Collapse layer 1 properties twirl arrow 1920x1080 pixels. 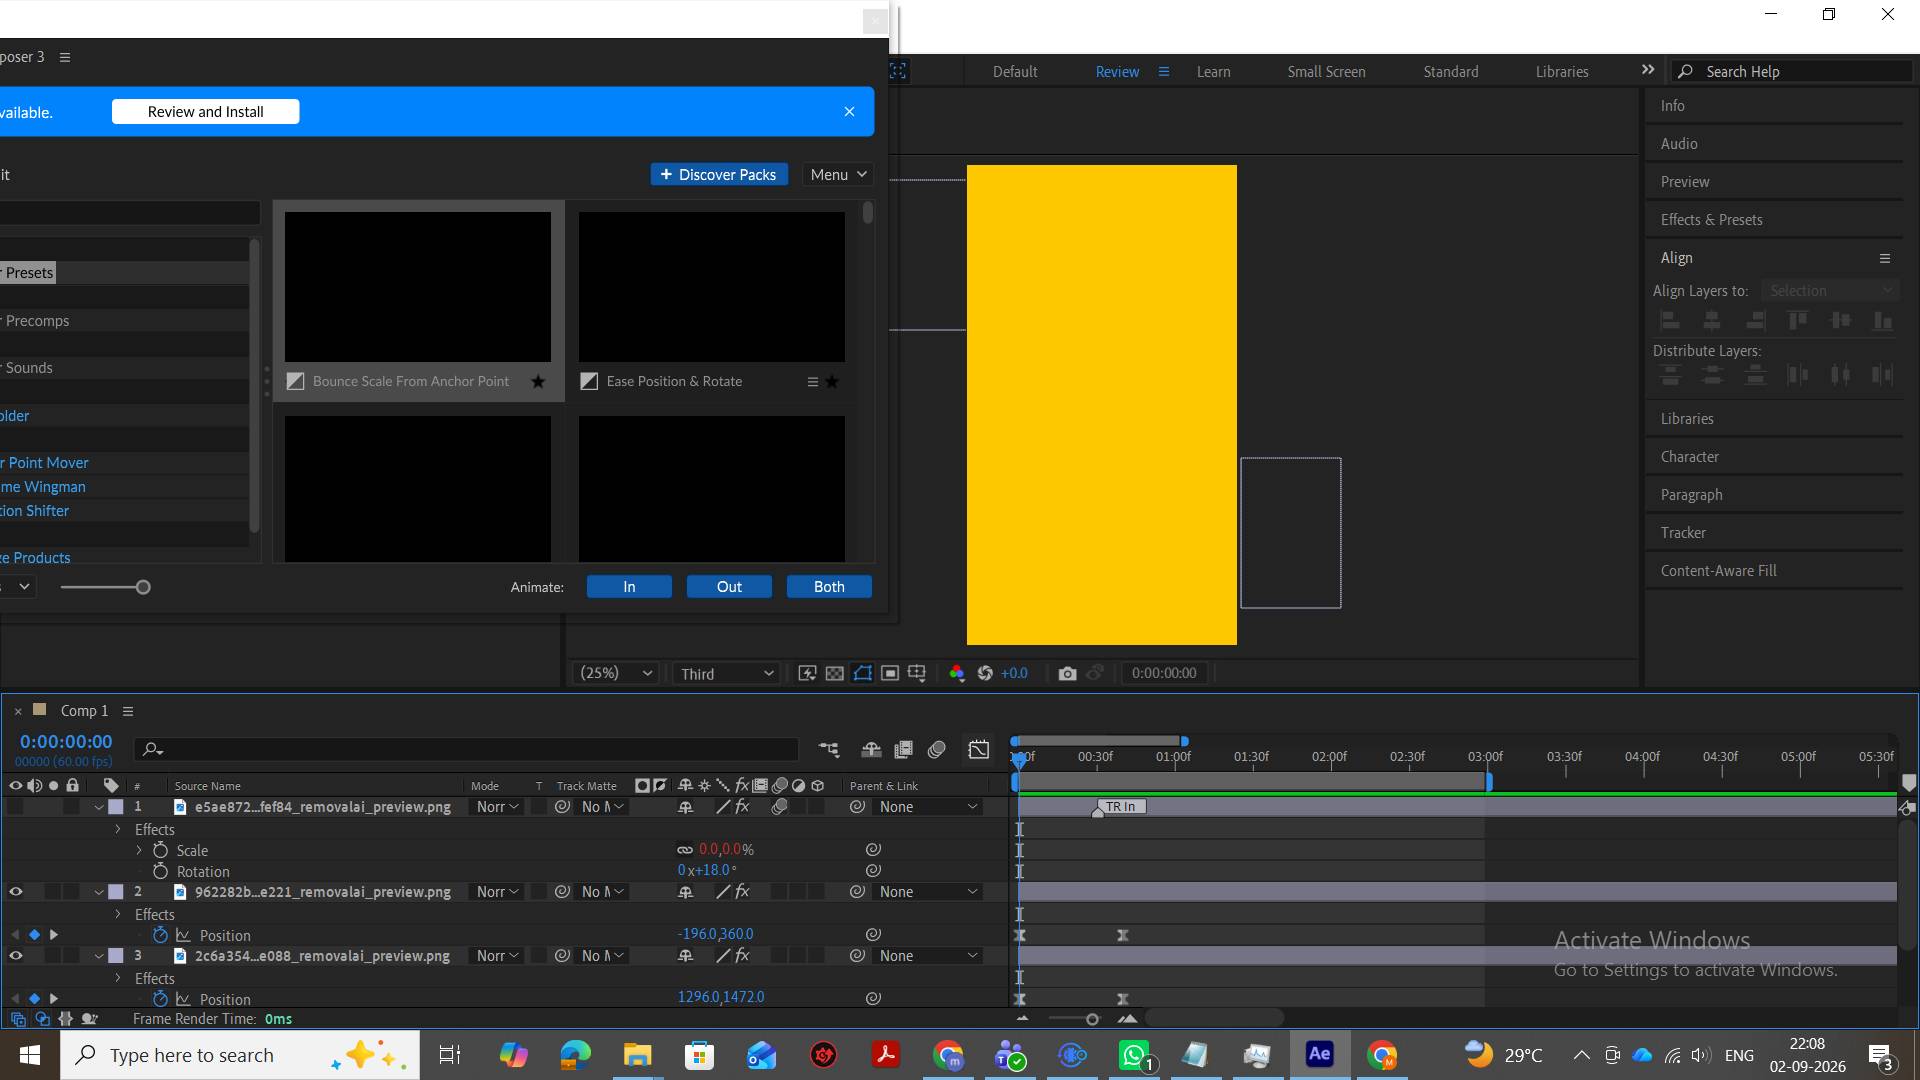pyautogui.click(x=99, y=807)
